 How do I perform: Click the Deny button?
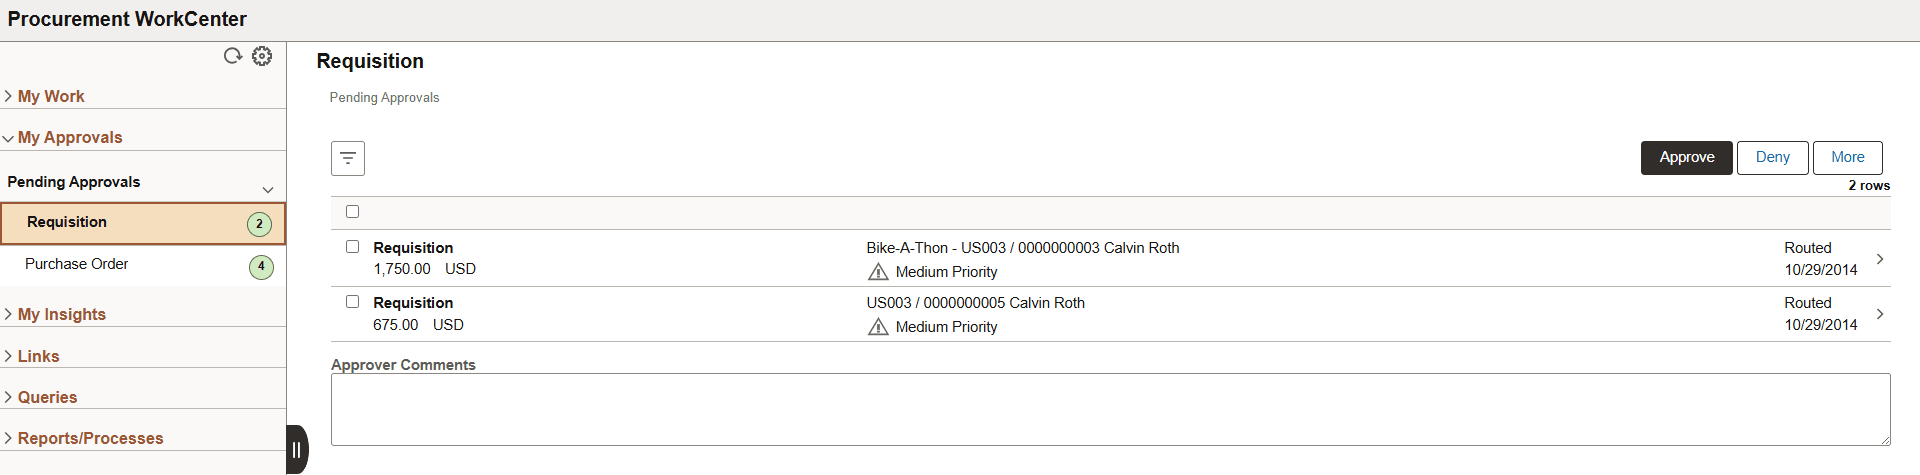tap(1772, 158)
